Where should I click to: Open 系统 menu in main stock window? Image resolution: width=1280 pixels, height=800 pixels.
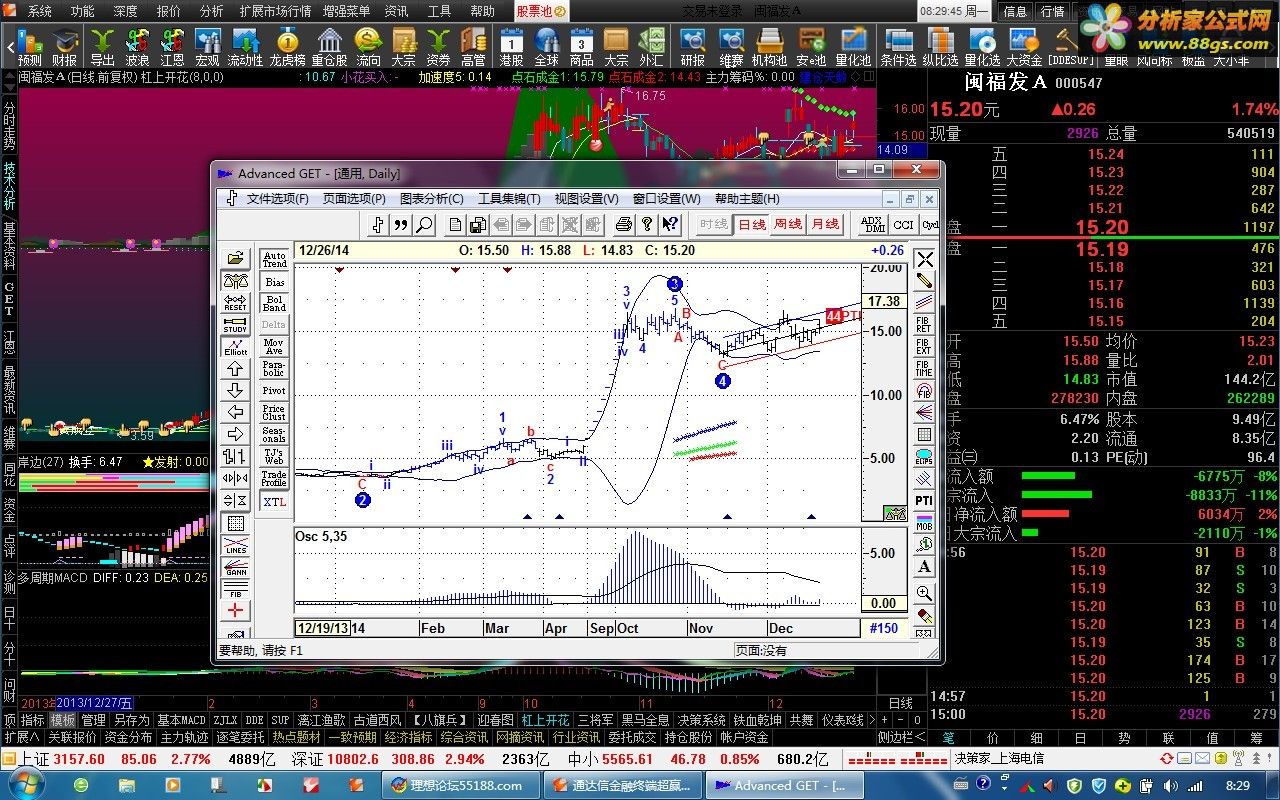point(39,11)
